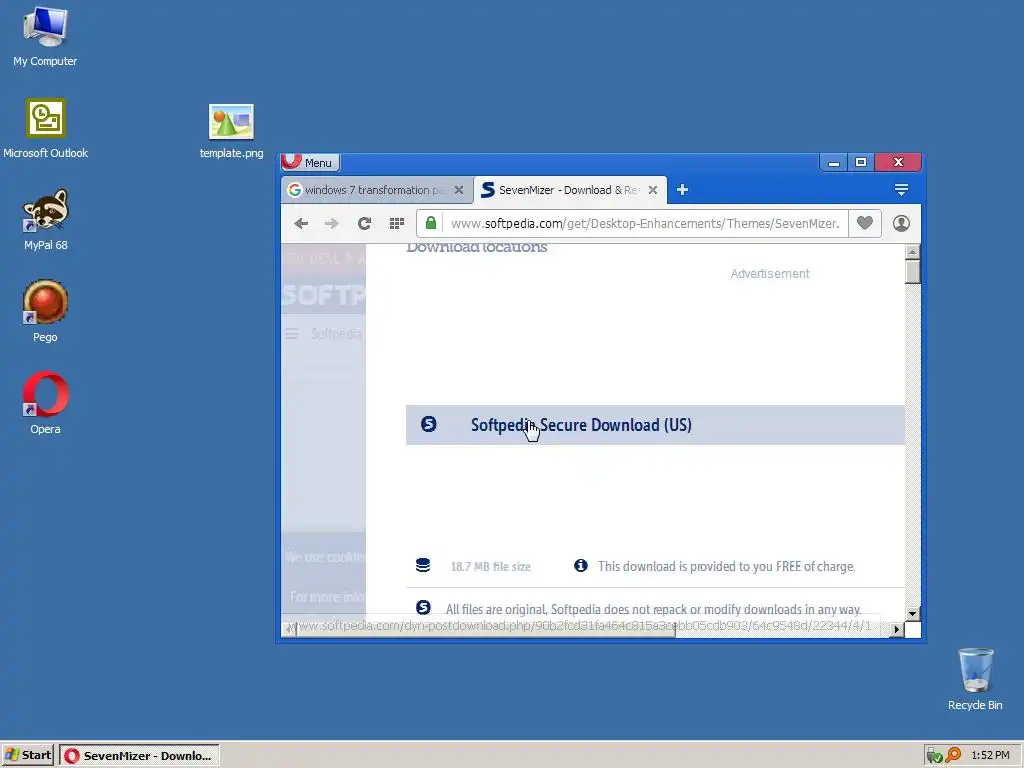Click the vertical scrollbar up arrow
The height and width of the screenshot is (768, 1024).
pyautogui.click(x=912, y=251)
